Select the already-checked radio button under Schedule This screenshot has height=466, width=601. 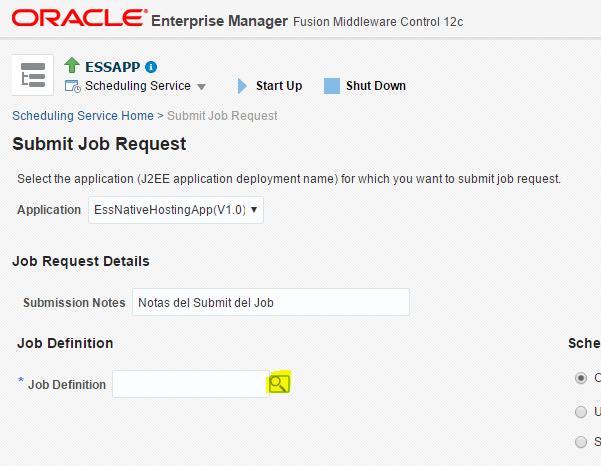[x=581, y=378]
